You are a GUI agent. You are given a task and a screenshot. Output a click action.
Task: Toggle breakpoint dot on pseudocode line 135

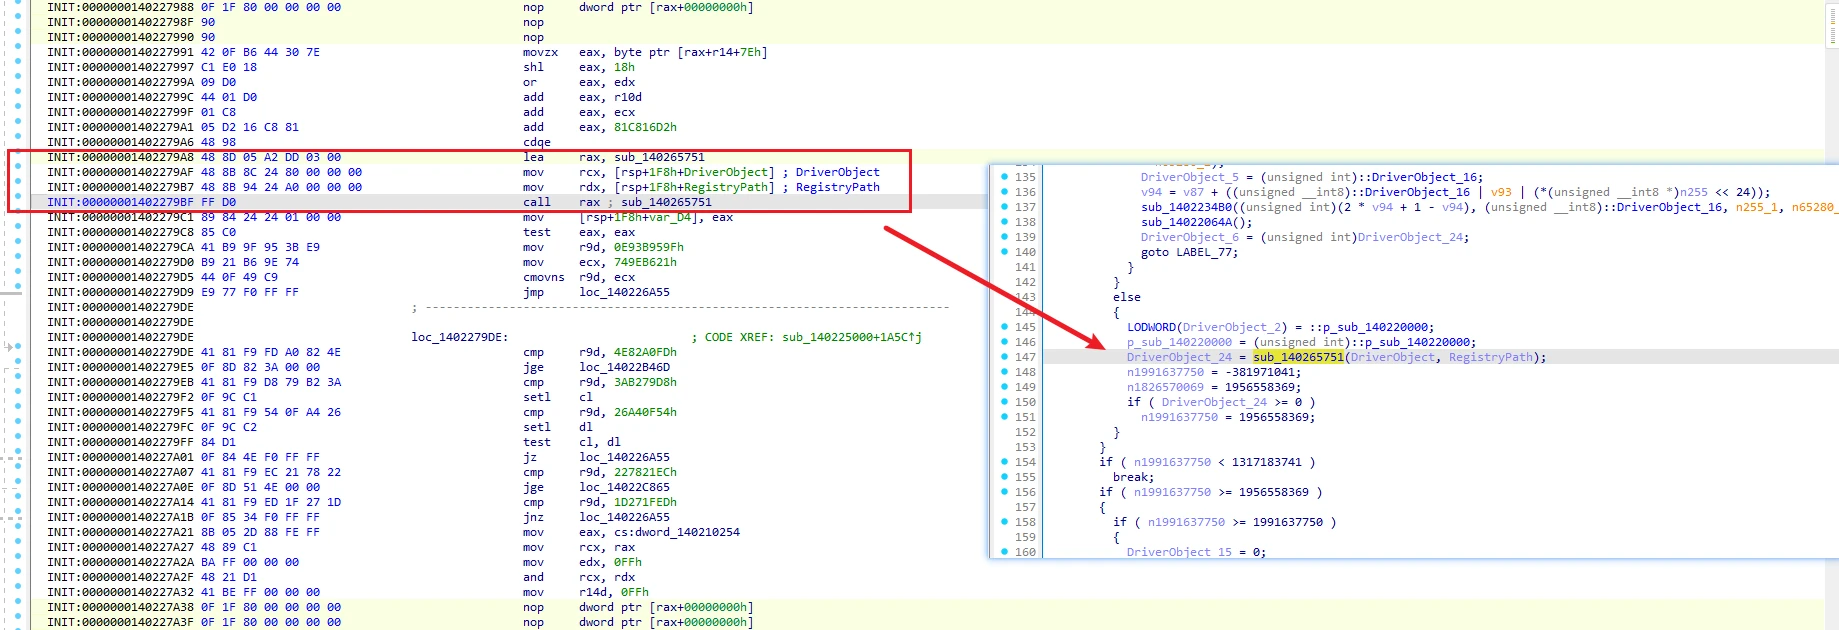click(1004, 177)
